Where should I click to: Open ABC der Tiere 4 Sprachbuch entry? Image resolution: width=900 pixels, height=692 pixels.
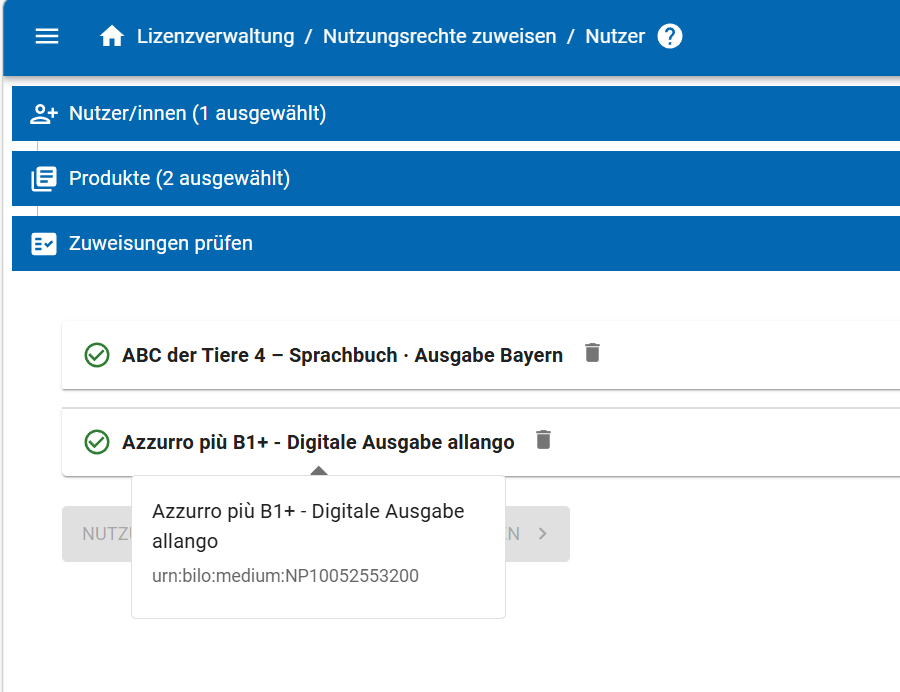(x=342, y=355)
